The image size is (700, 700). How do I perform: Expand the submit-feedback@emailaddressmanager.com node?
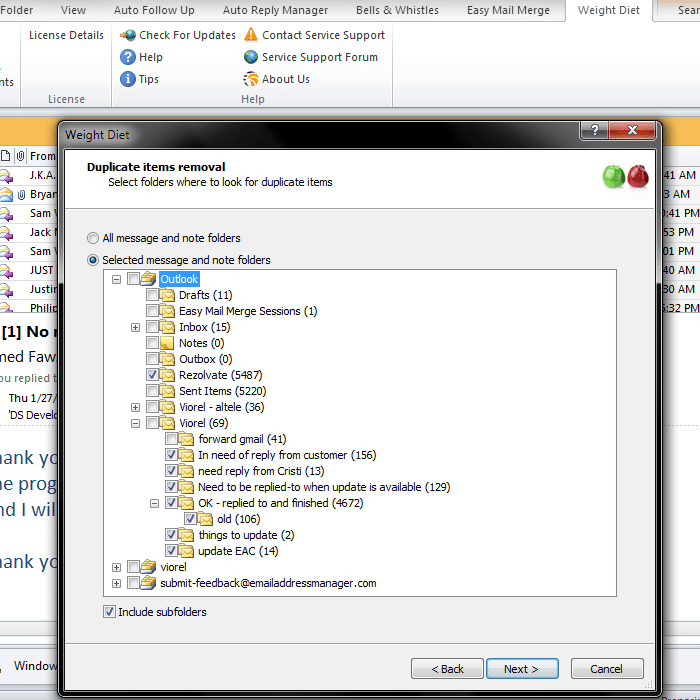(117, 583)
